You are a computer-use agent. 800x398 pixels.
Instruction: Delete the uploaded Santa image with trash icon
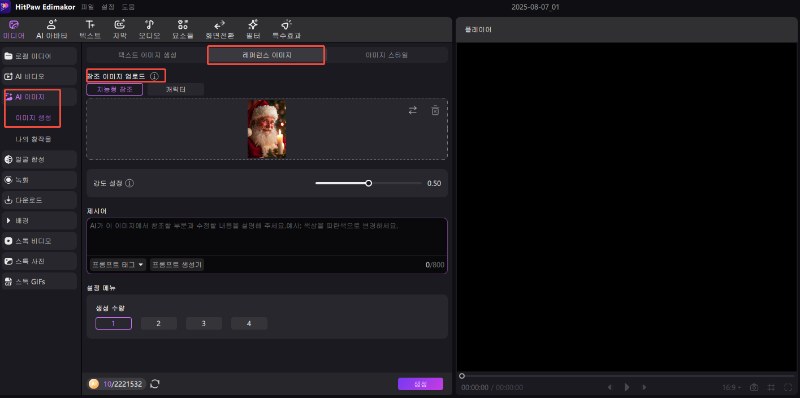click(x=435, y=110)
